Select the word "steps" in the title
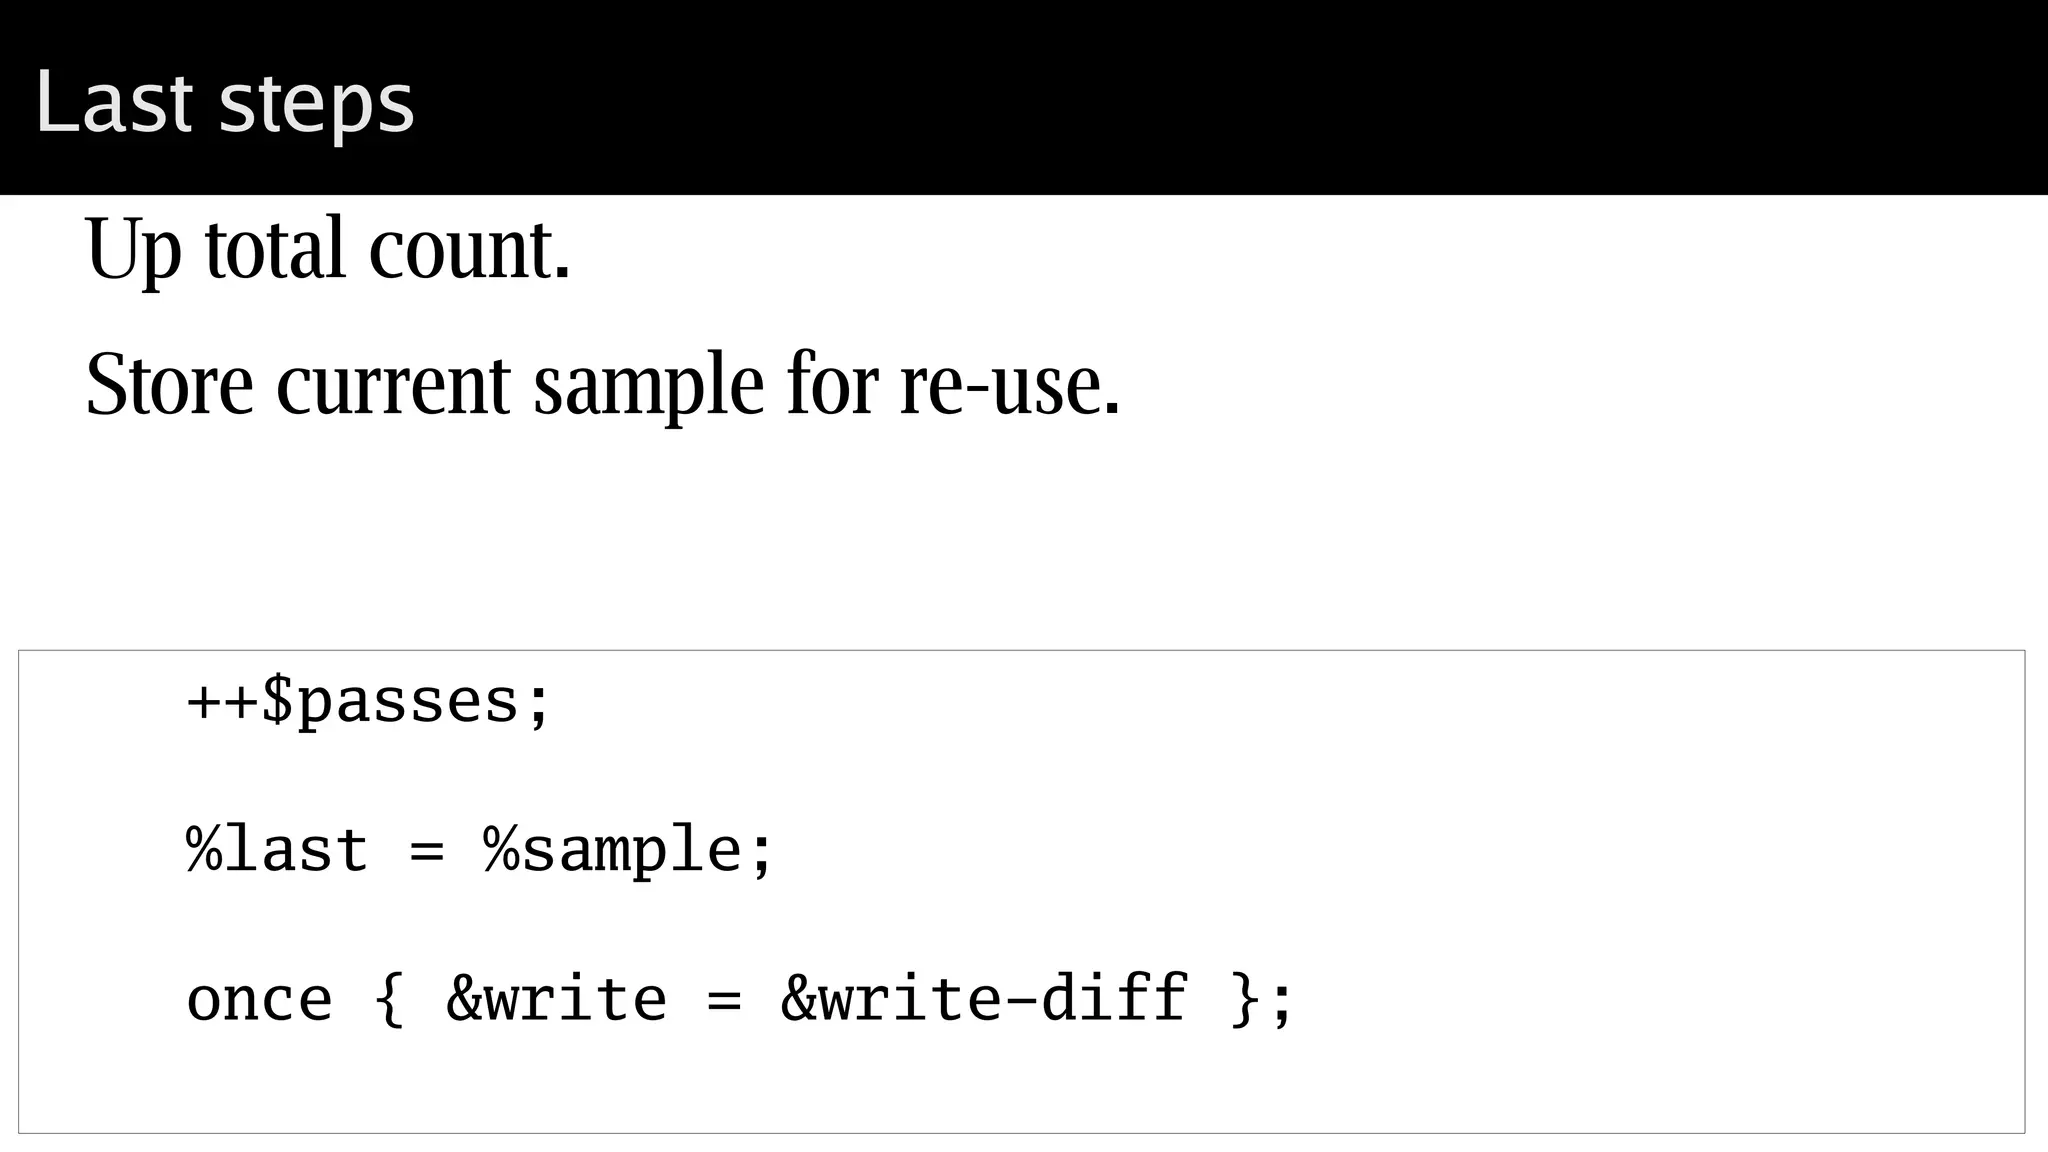 316,104
